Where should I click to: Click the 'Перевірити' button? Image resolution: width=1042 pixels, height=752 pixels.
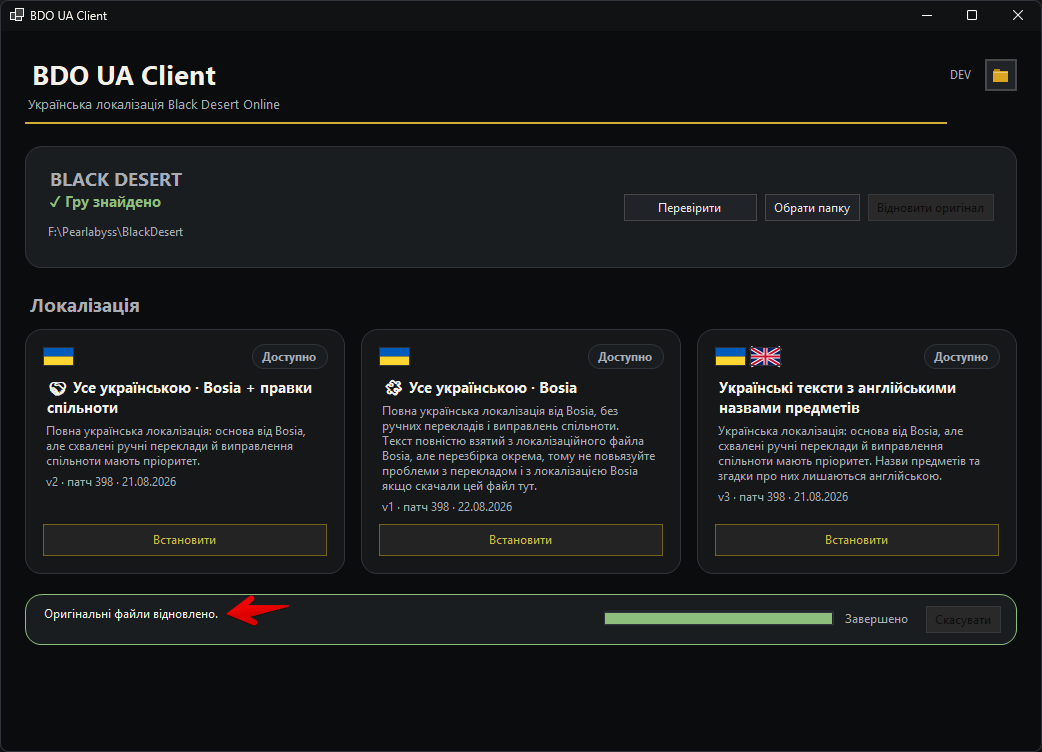690,208
